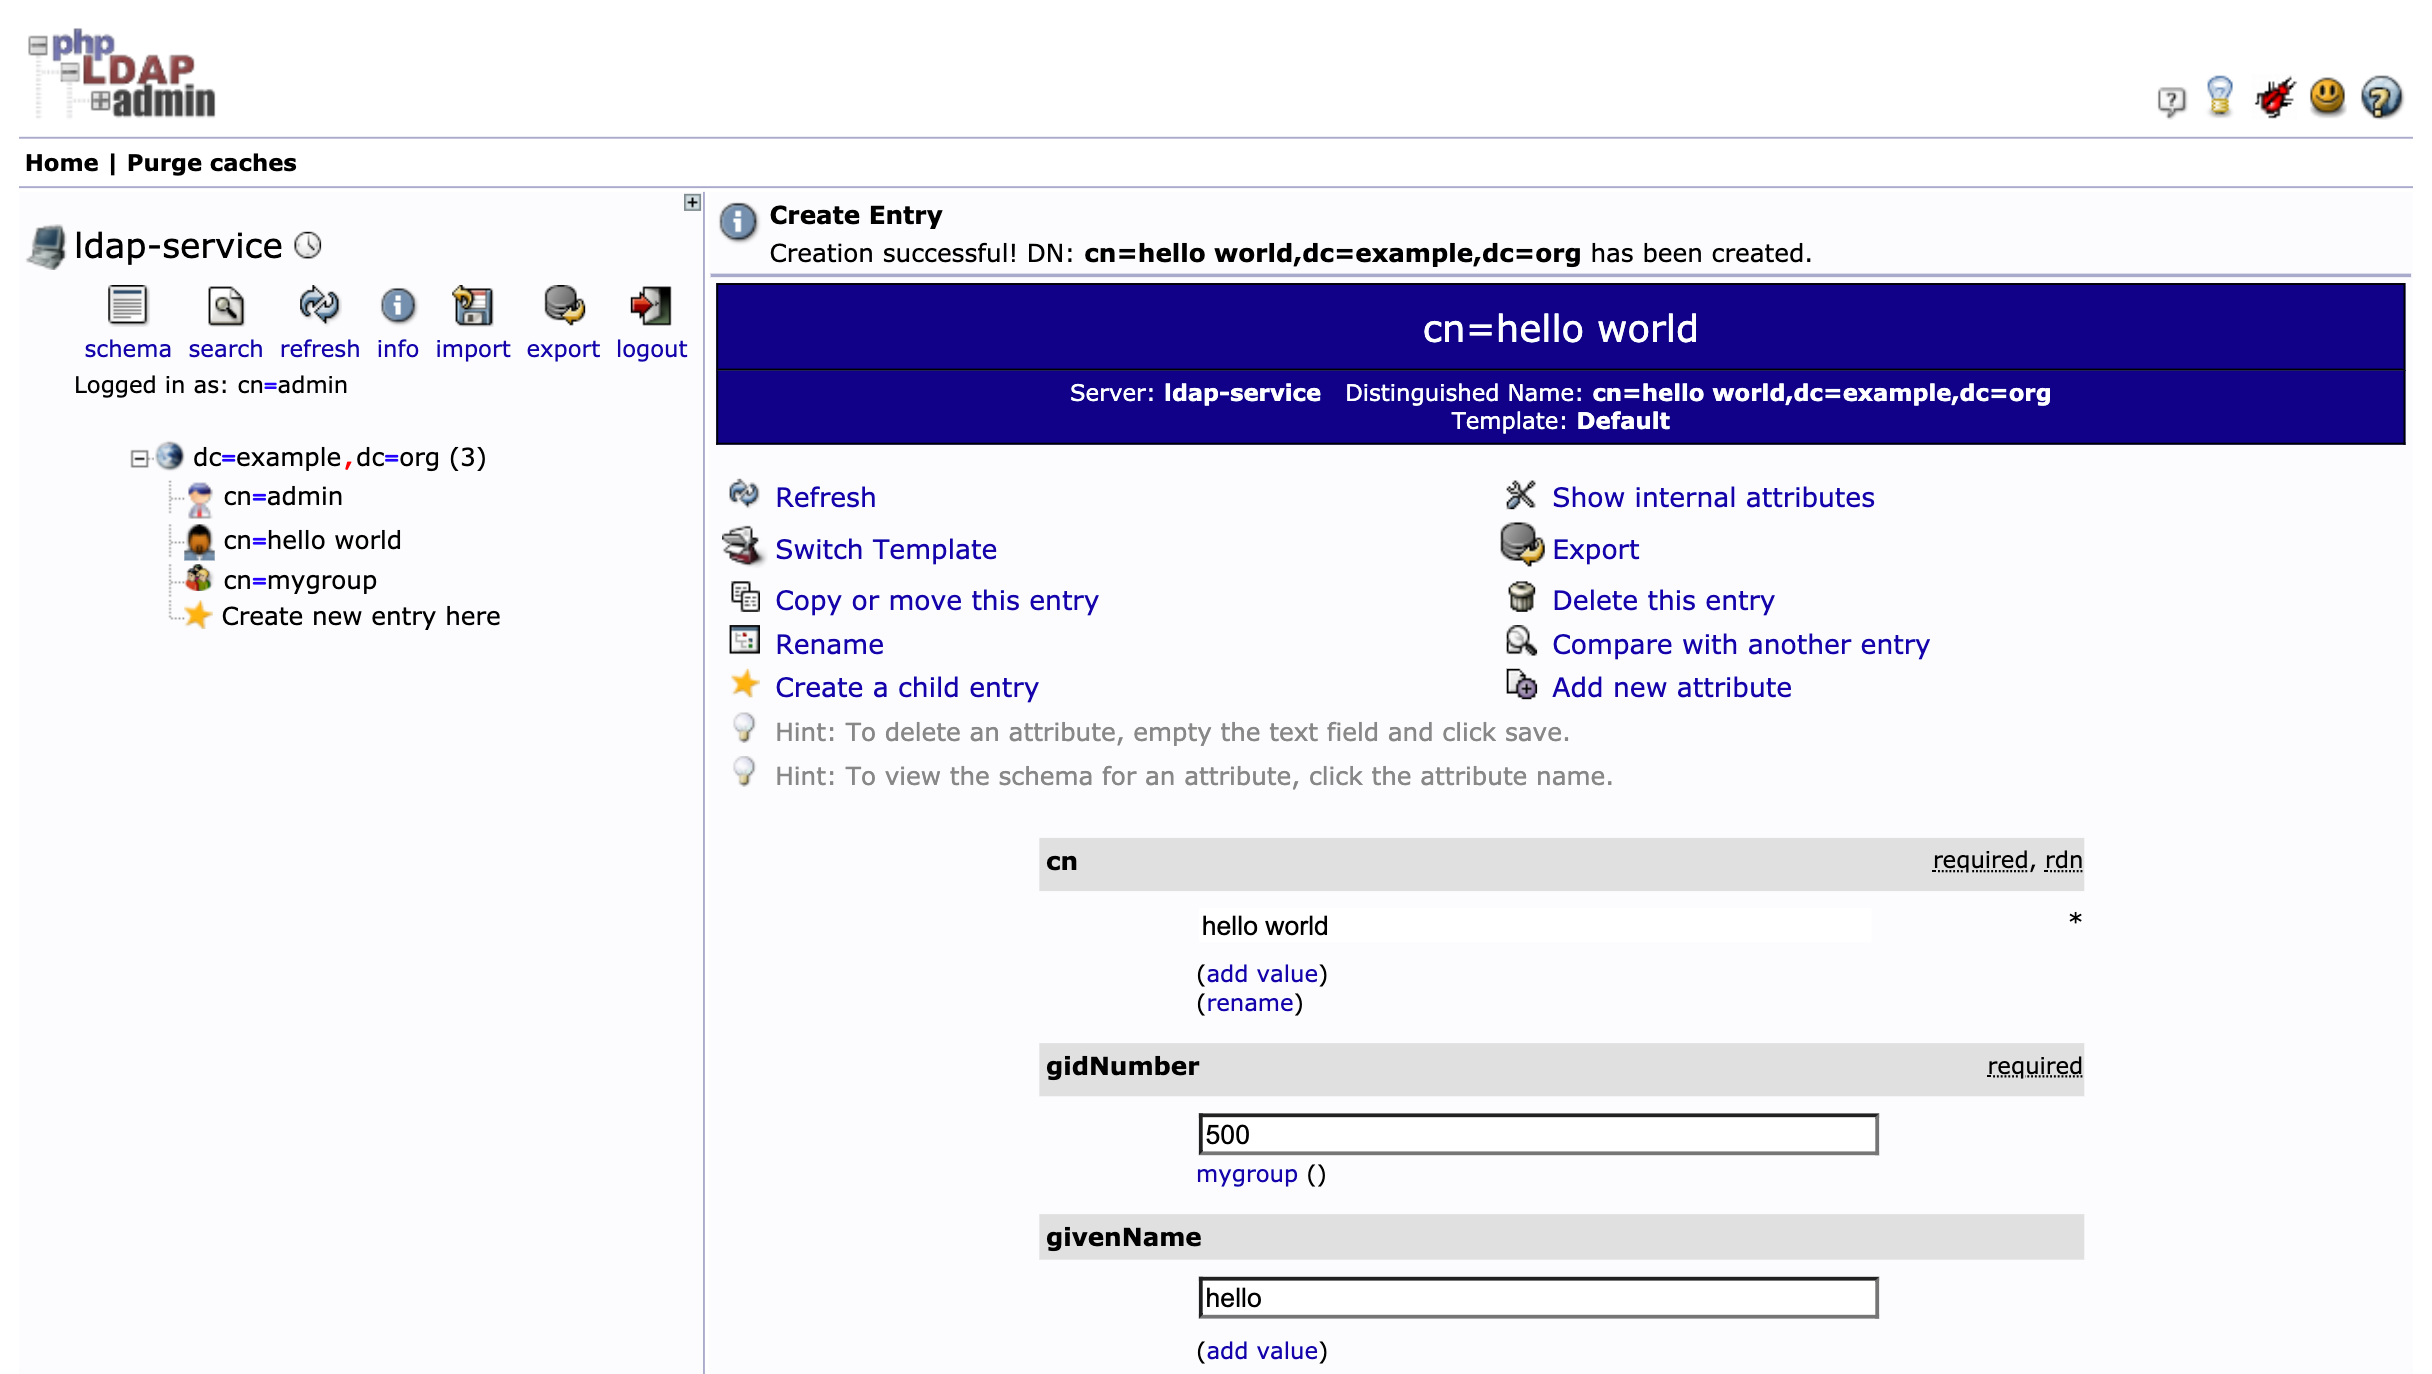Click the search icon in server toolbar
The image size is (2432, 1374).
click(225, 306)
